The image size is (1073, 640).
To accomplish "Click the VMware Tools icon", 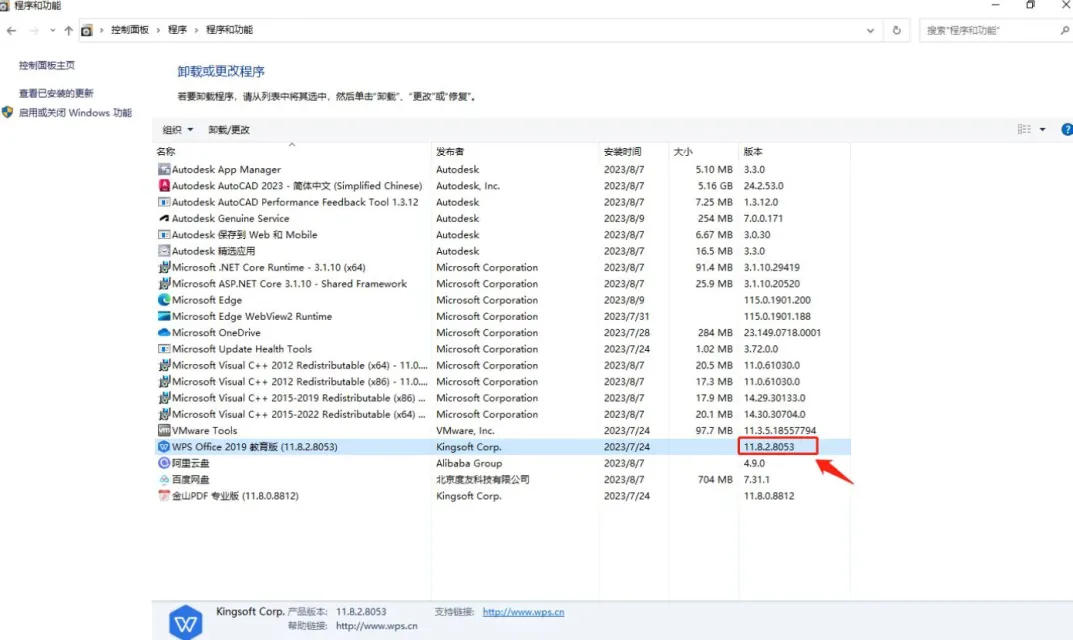I will (x=164, y=431).
